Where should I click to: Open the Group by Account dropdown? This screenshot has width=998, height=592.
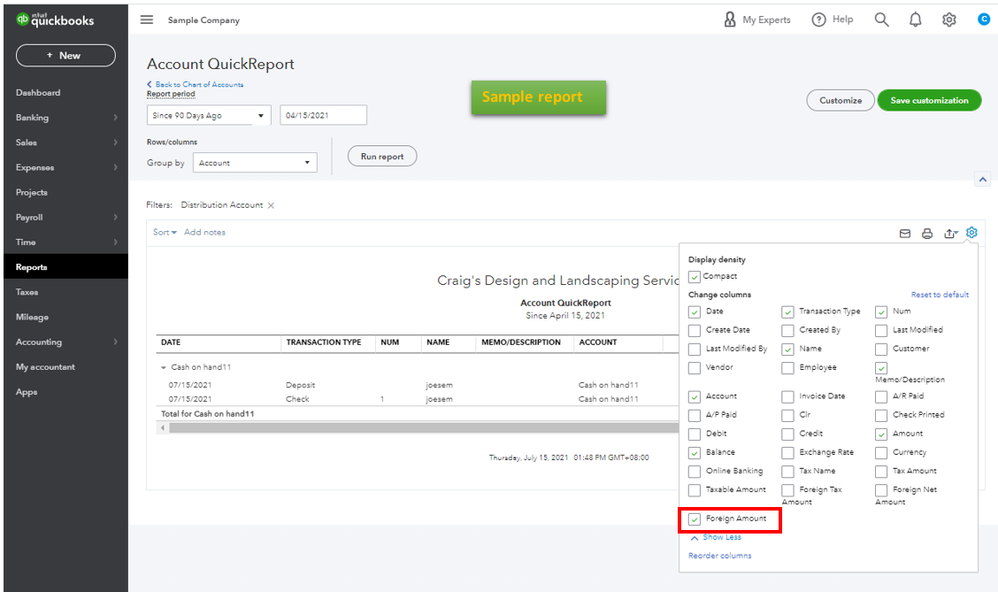coord(254,162)
